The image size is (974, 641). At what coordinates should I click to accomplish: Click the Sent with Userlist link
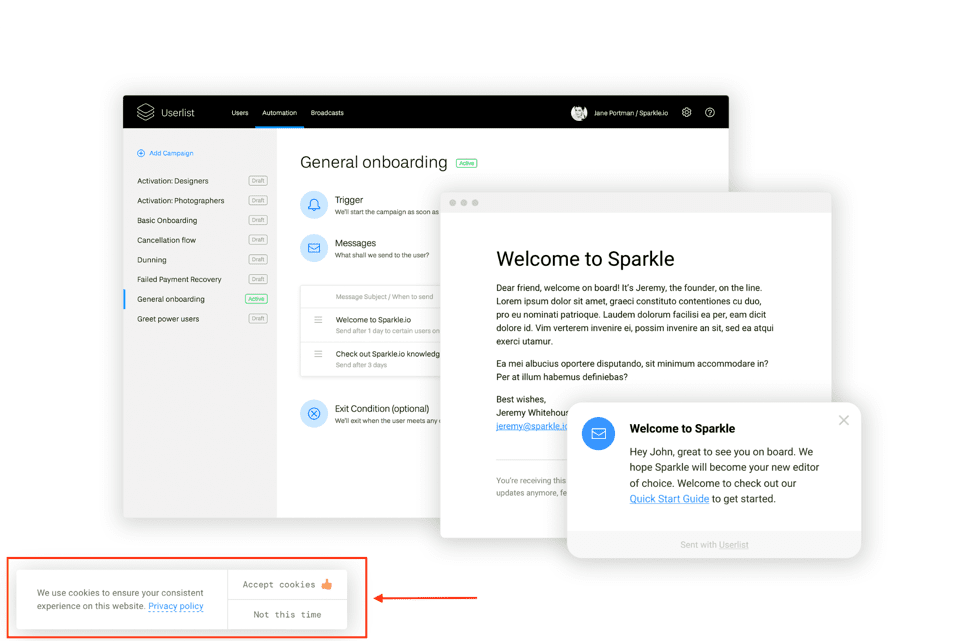pos(734,545)
